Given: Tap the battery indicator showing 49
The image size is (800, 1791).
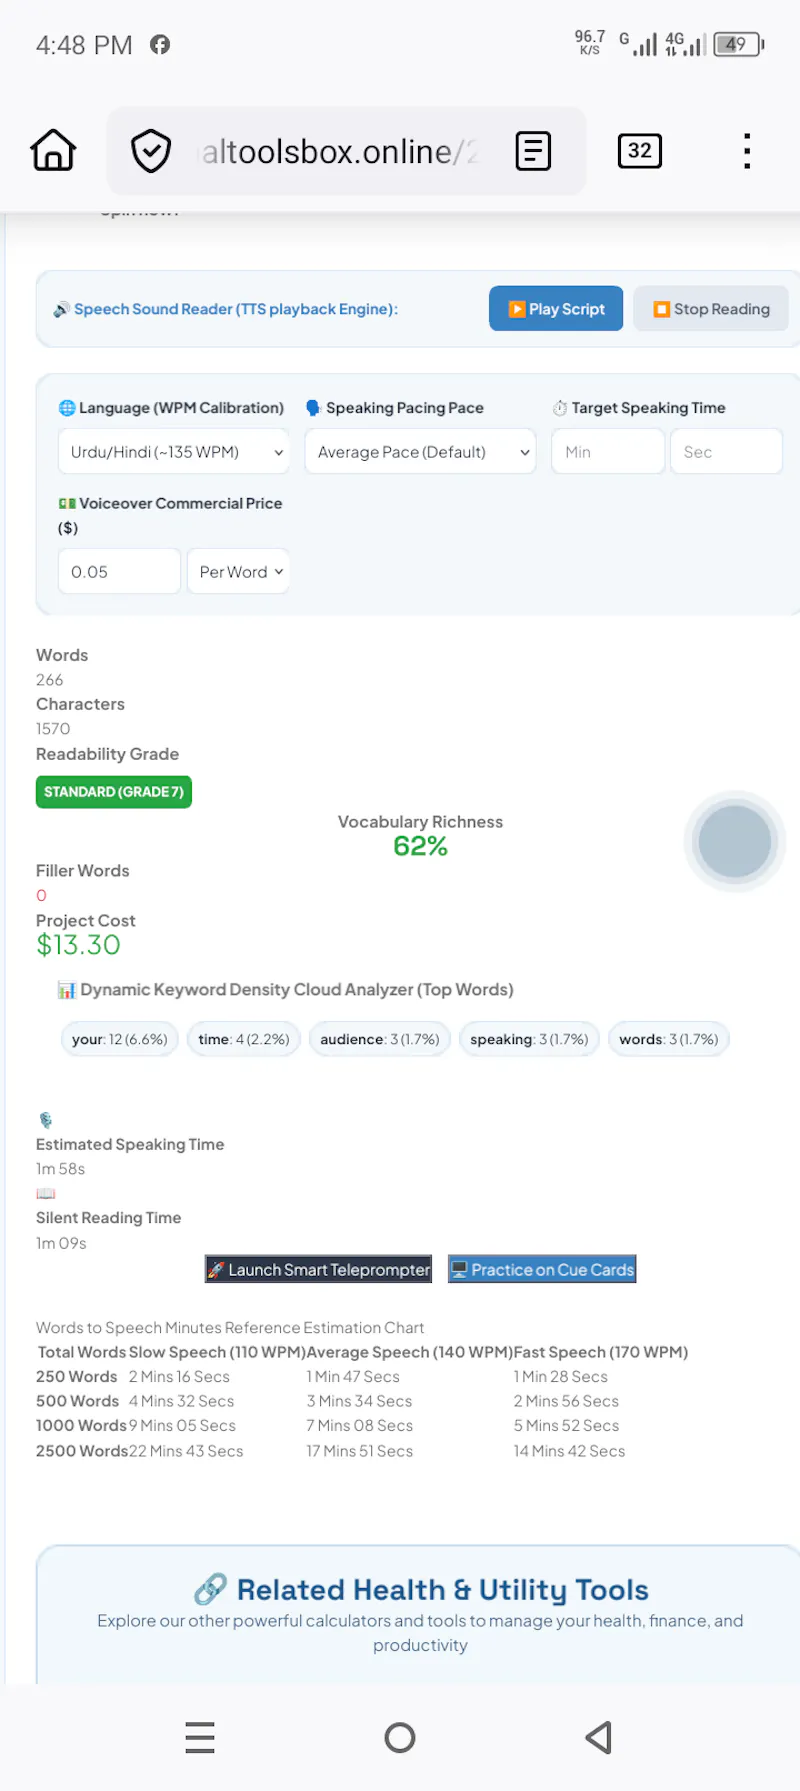Looking at the screenshot, I should point(739,44).
